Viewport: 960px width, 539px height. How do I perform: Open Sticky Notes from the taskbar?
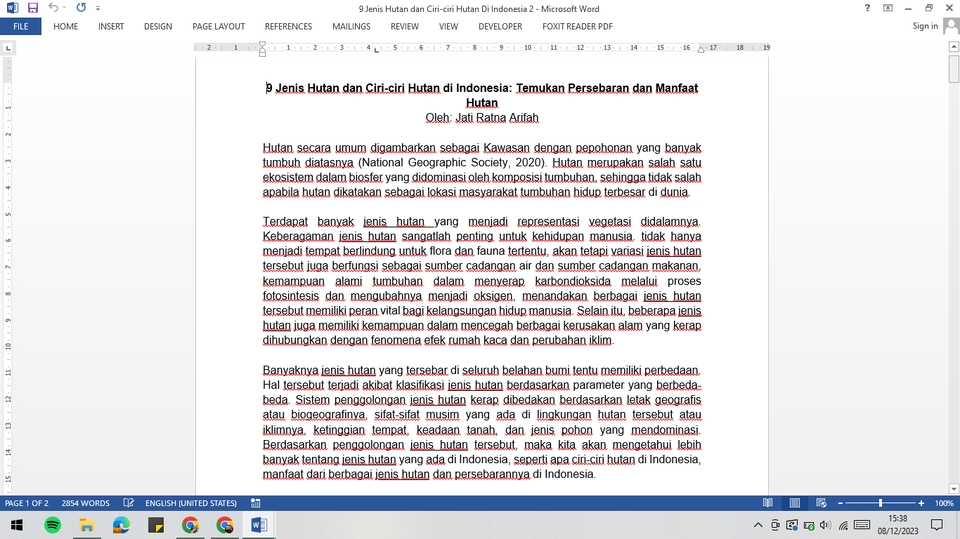coord(156,525)
